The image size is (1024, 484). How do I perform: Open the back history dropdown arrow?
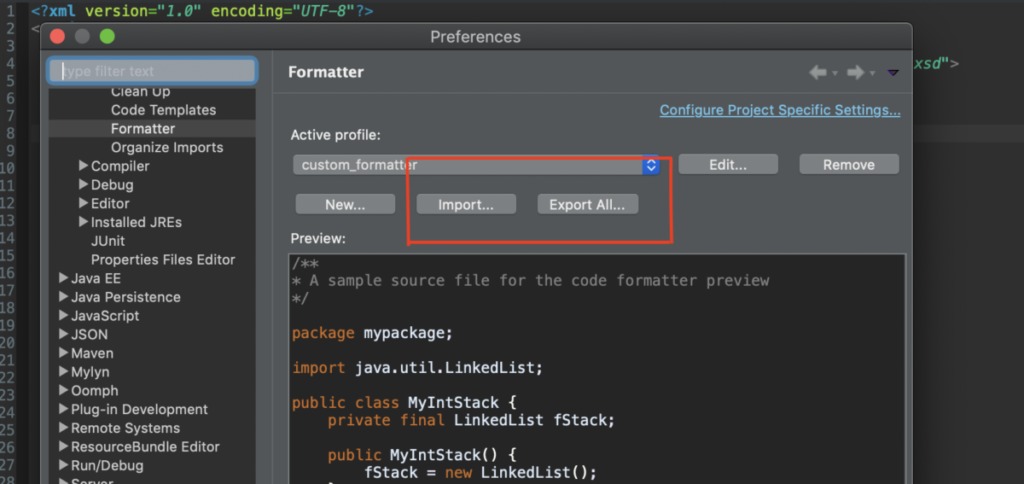(835, 73)
